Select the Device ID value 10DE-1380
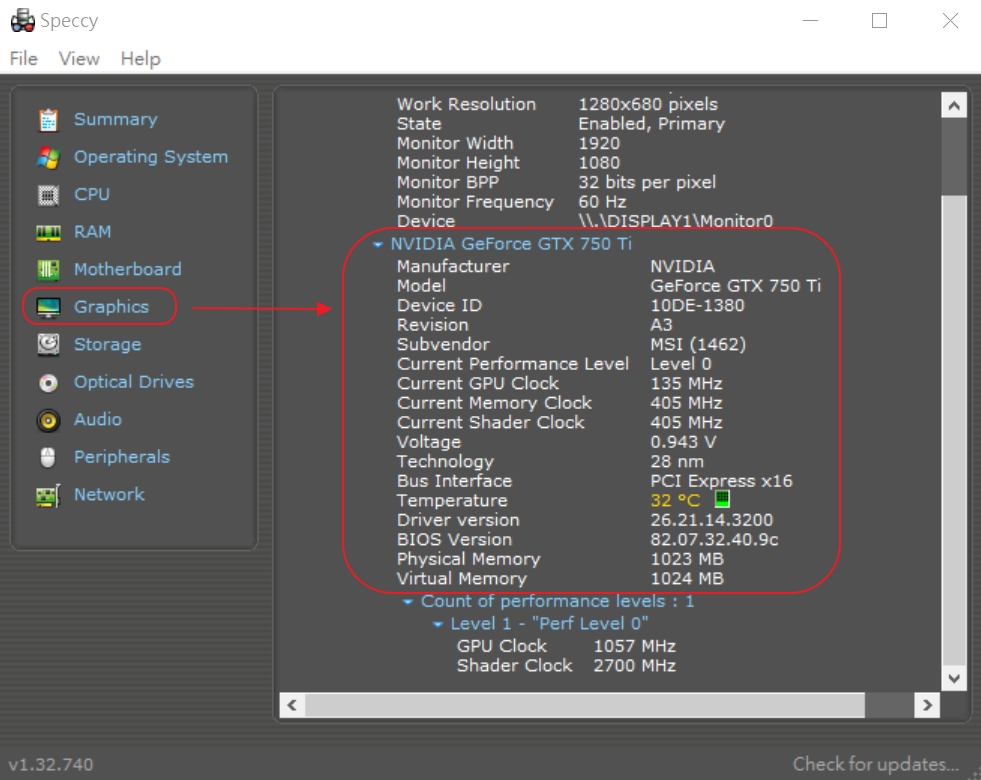 697,305
